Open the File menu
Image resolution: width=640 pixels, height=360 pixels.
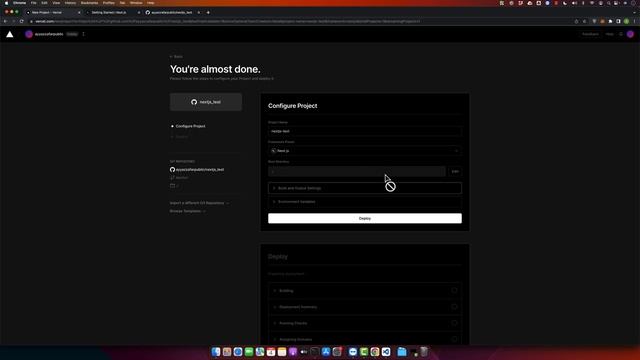[x=33, y=3]
